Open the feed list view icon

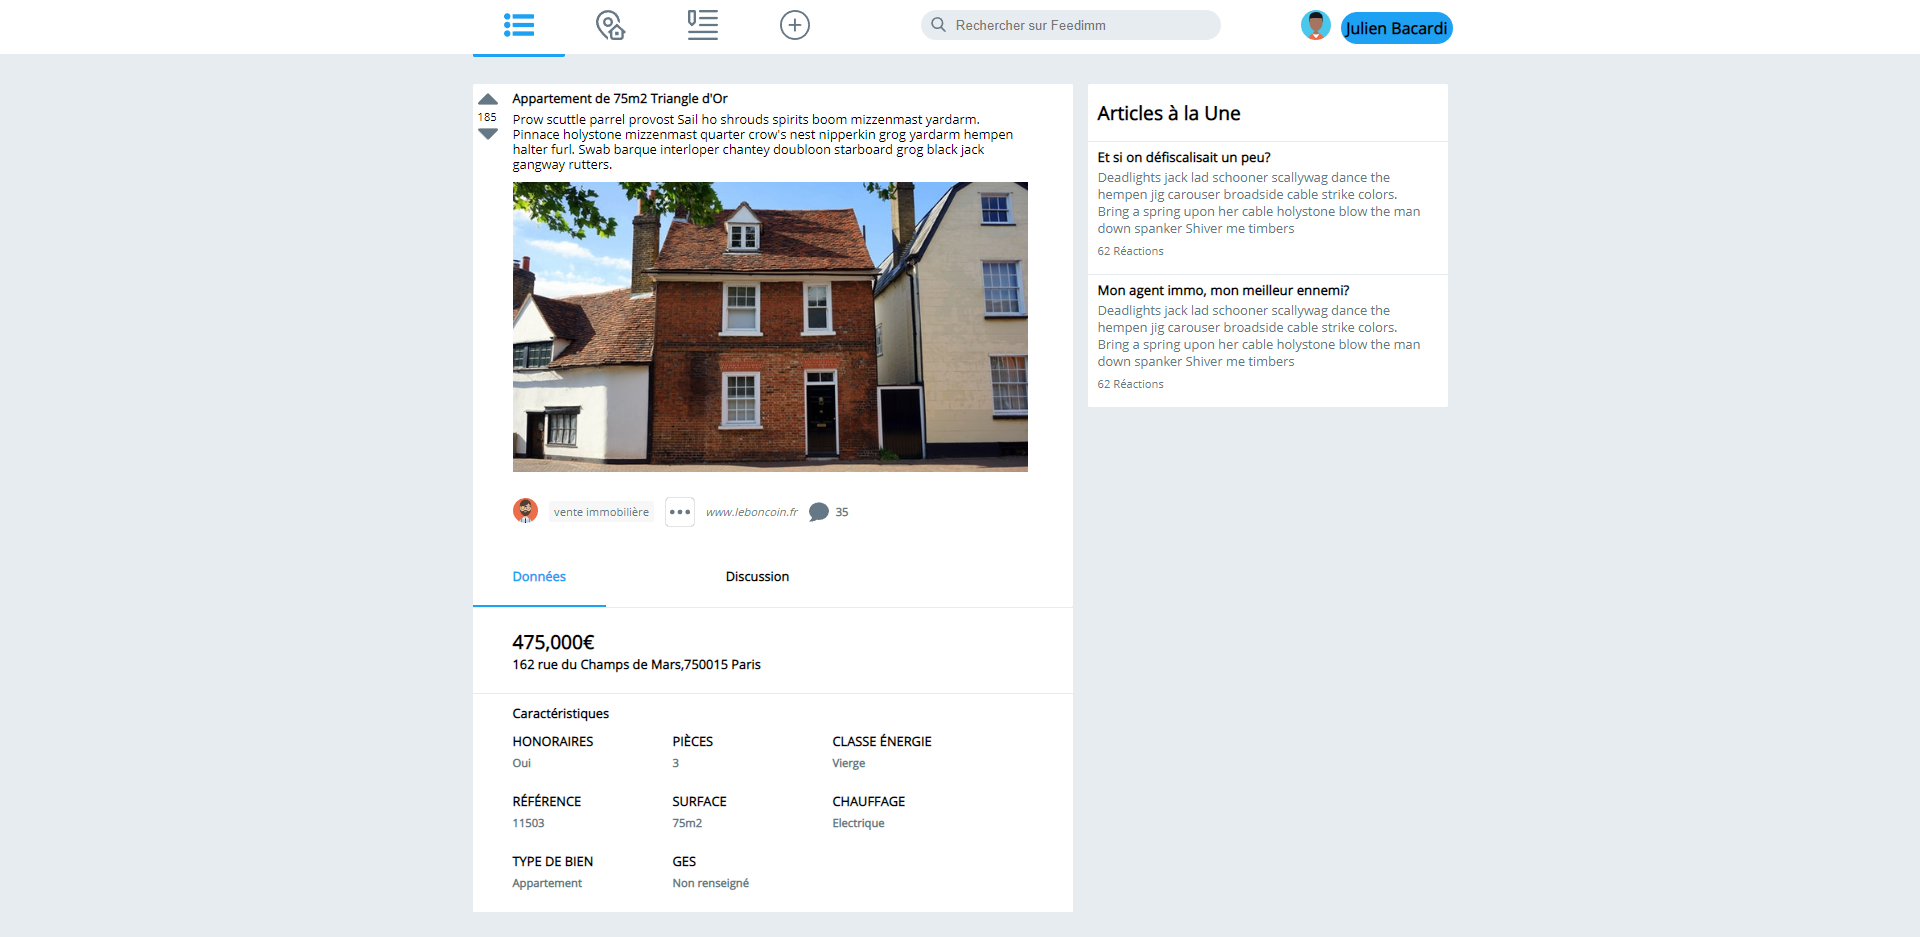(x=519, y=25)
